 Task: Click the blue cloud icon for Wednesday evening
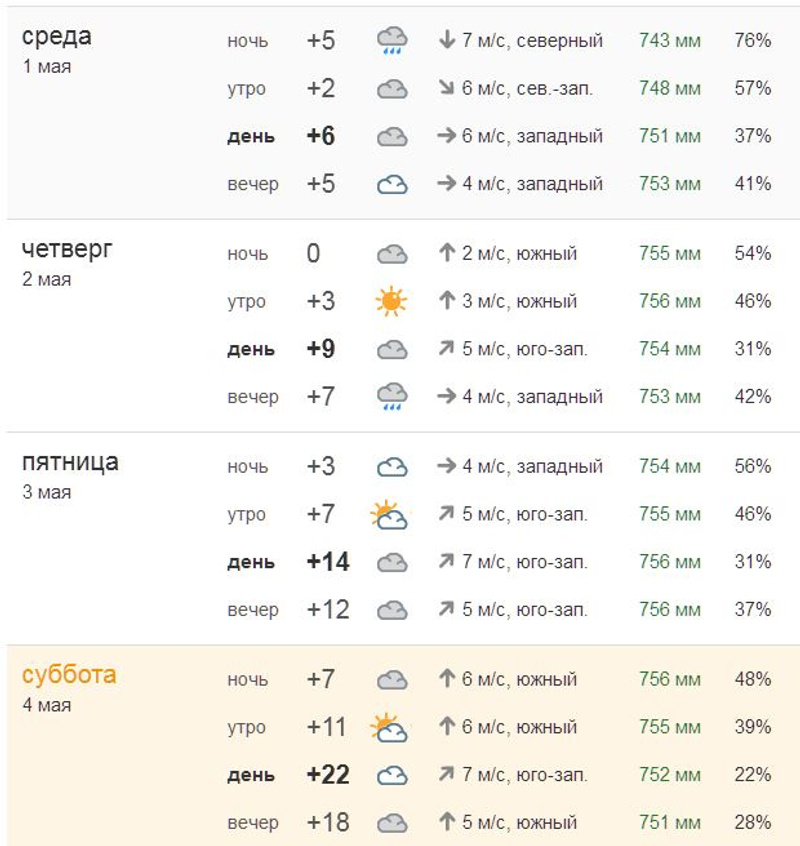pyautogui.click(x=392, y=184)
